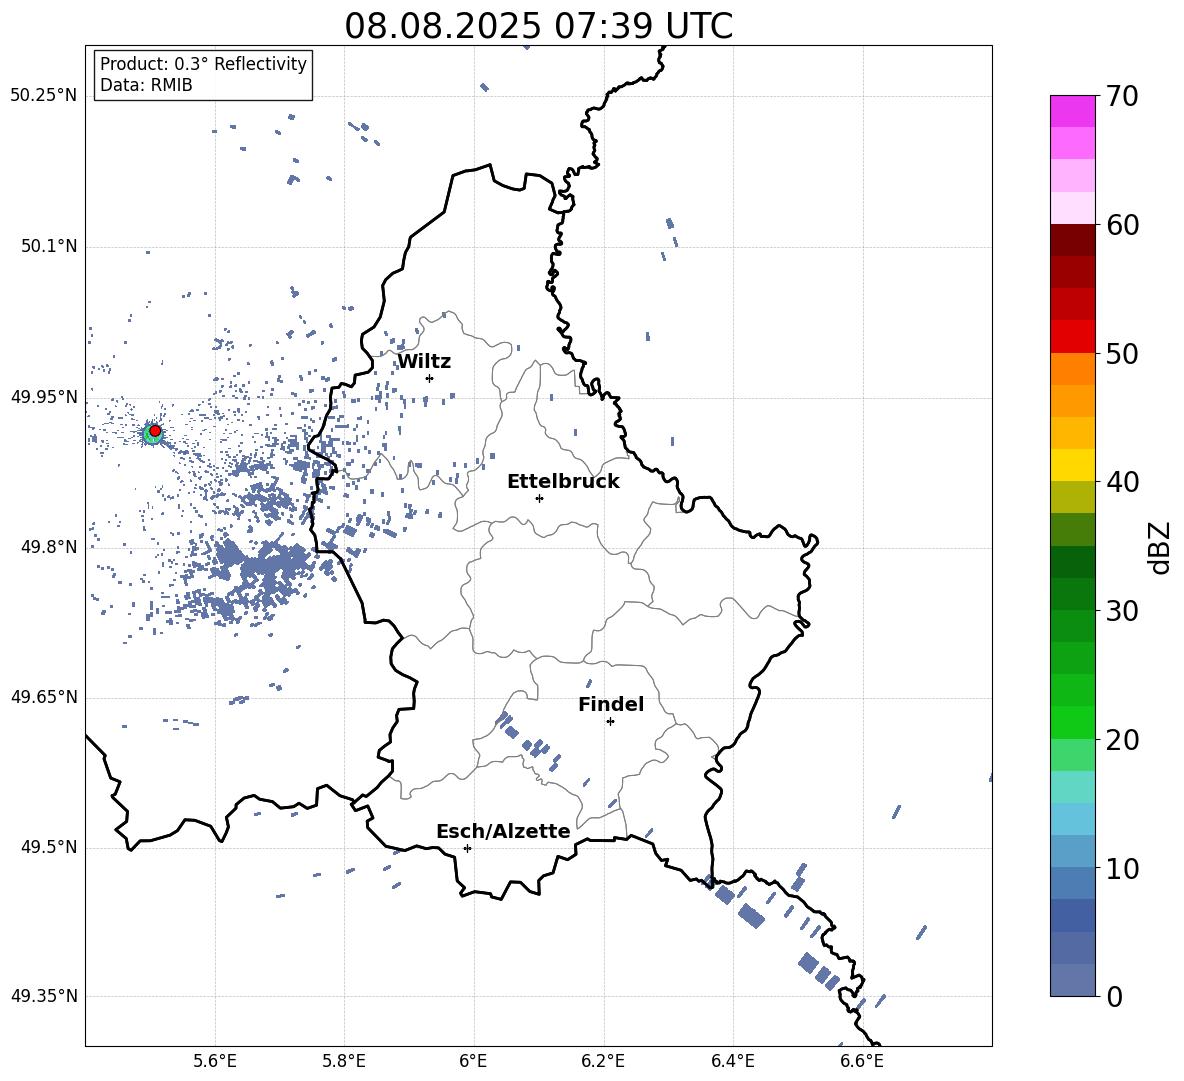The image size is (1184, 1081).
Task: Click the 5.8°E longitude label
Action: [344, 1061]
